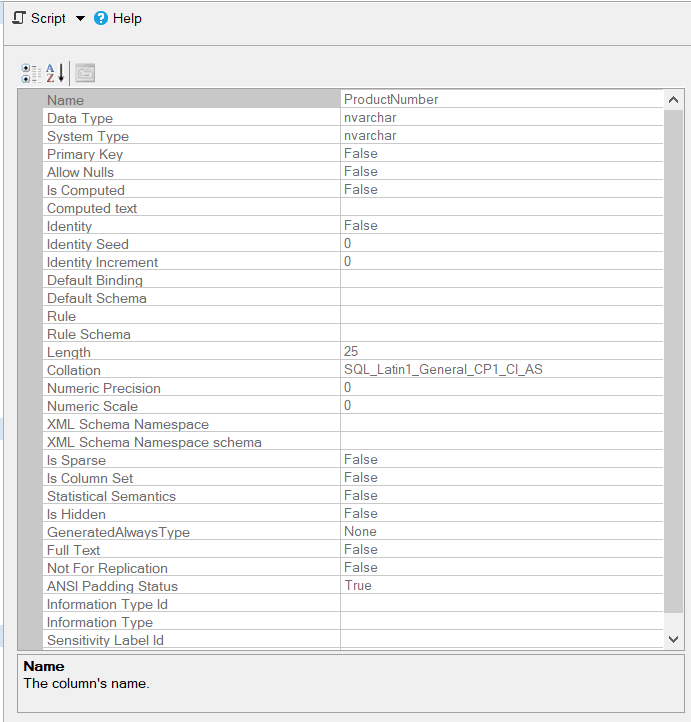Click the Script scroll icon
Viewport: 691px width, 722px height.
click(19, 18)
